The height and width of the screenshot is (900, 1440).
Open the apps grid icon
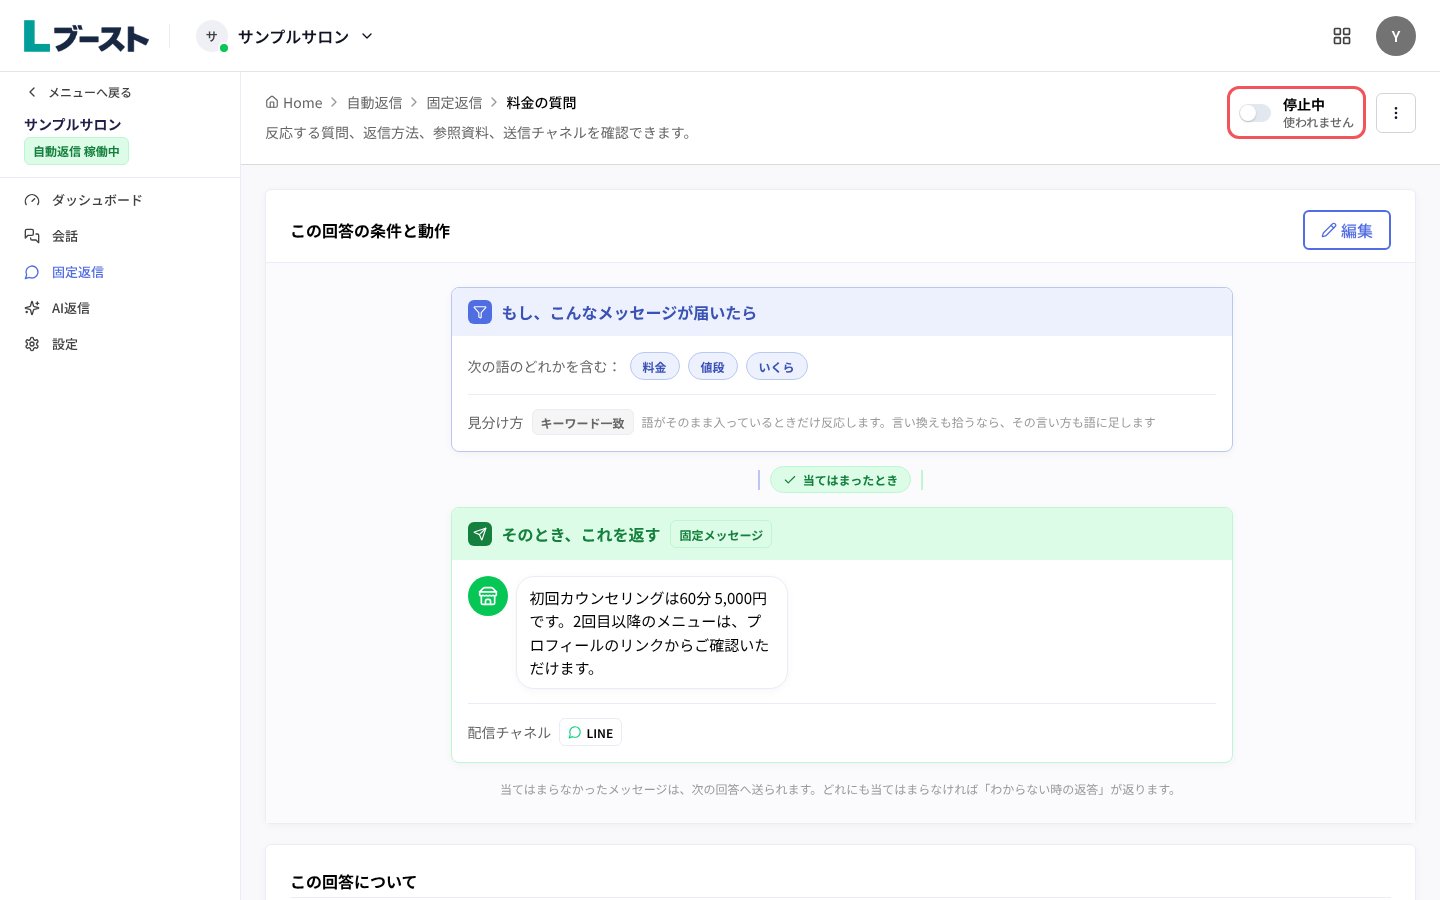[x=1342, y=36]
